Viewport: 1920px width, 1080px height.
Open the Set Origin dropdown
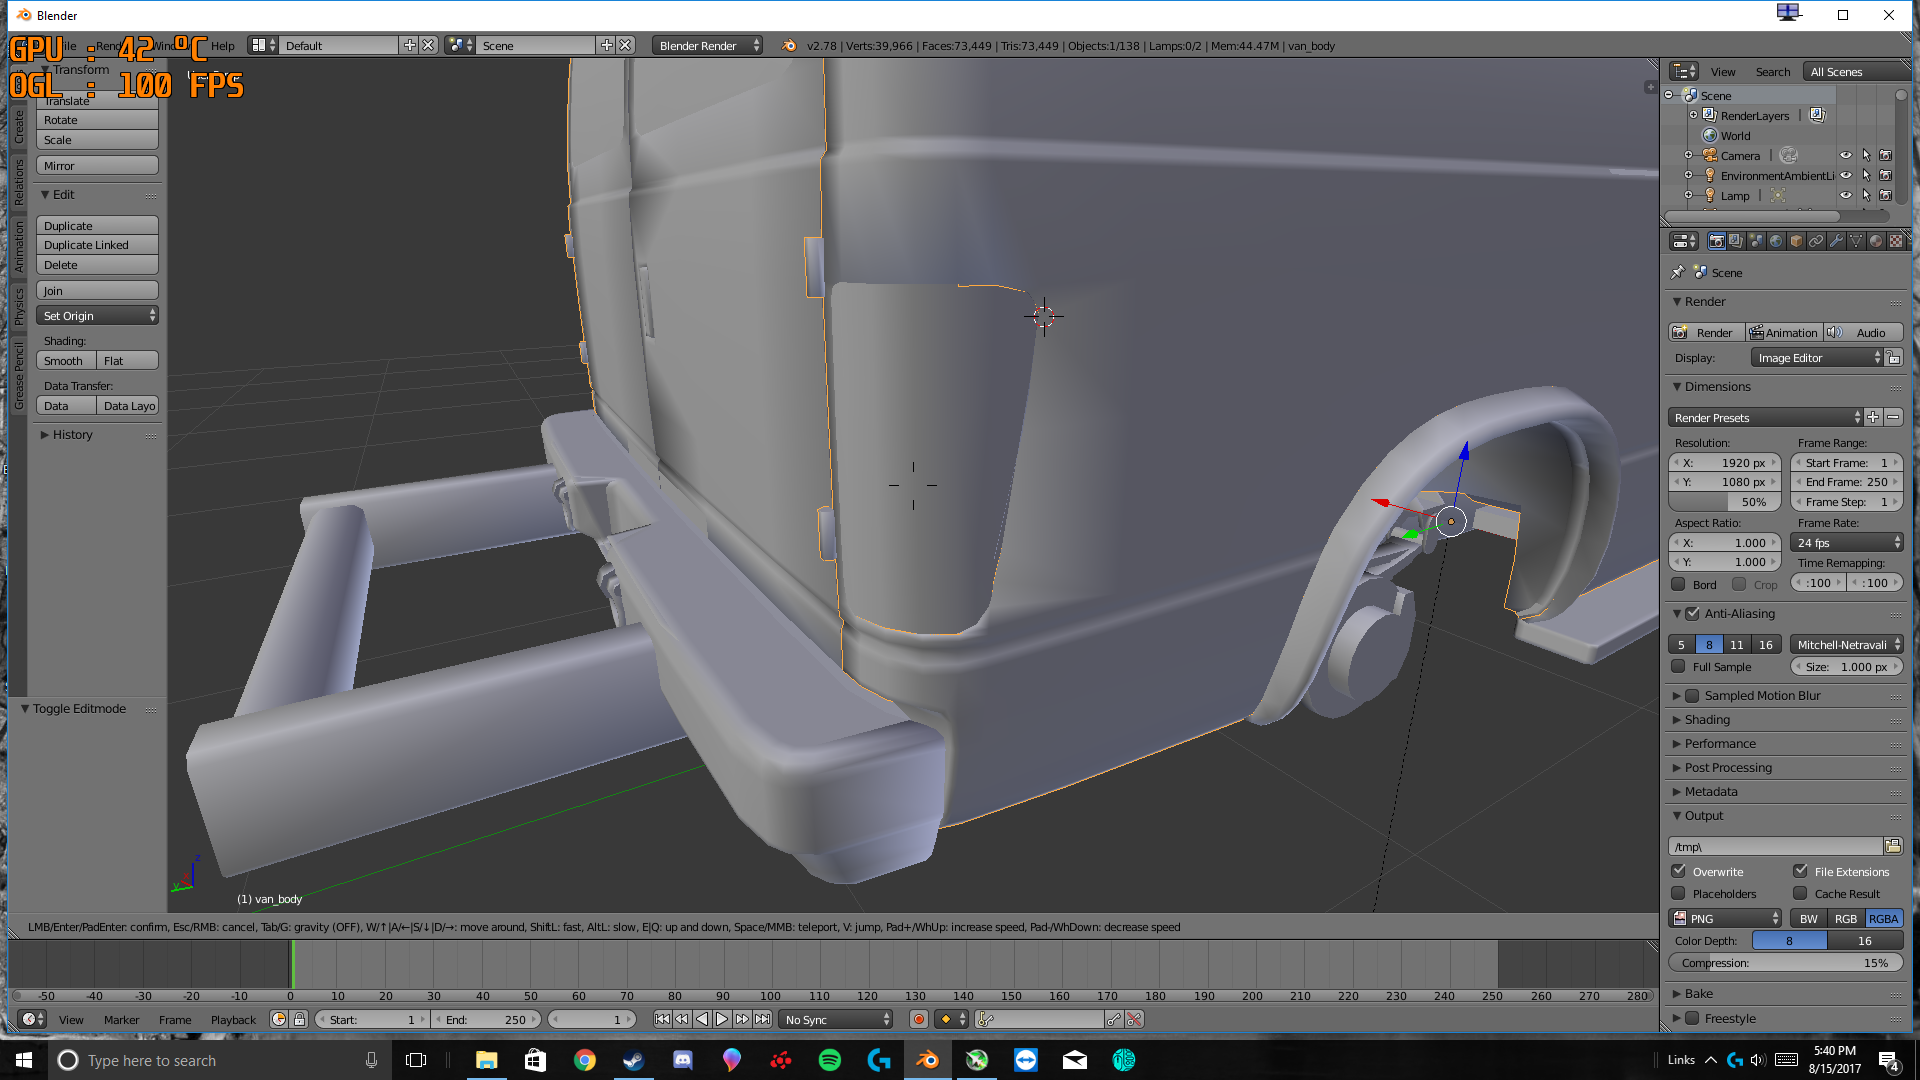pyautogui.click(x=97, y=315)
